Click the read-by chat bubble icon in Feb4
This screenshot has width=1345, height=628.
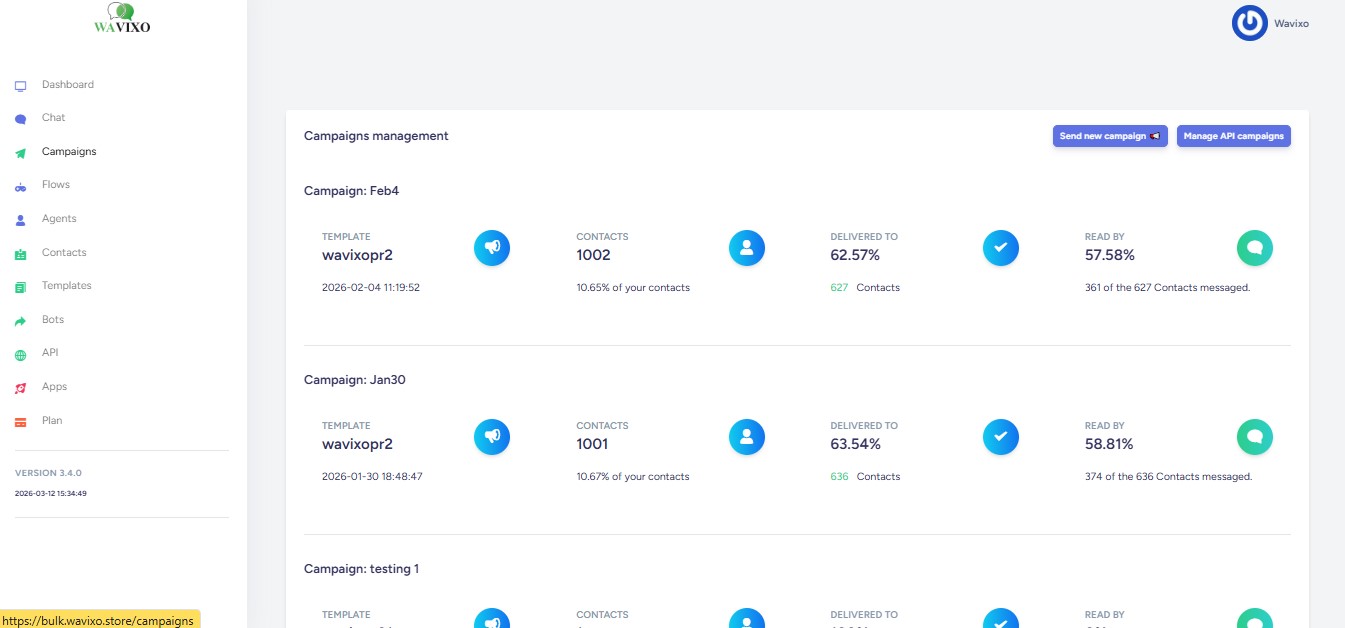[1254, 247]
